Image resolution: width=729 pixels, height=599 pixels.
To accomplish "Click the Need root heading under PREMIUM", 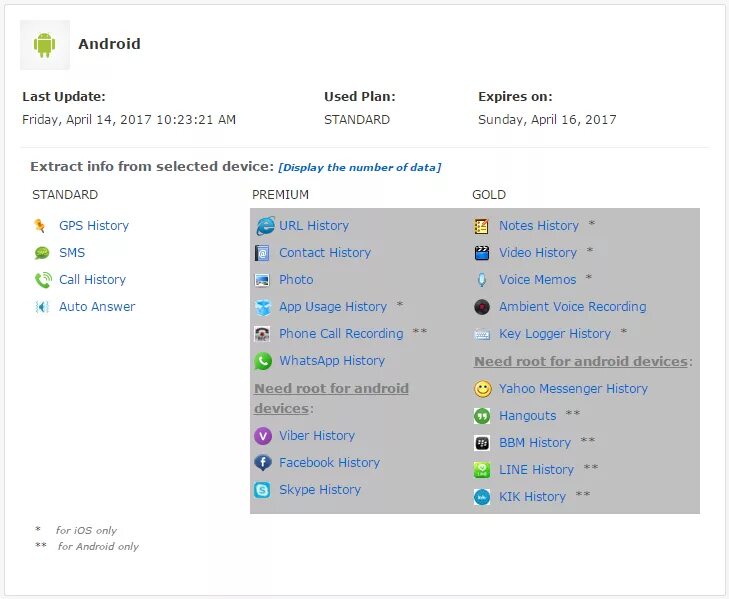I will click(331, 399).
